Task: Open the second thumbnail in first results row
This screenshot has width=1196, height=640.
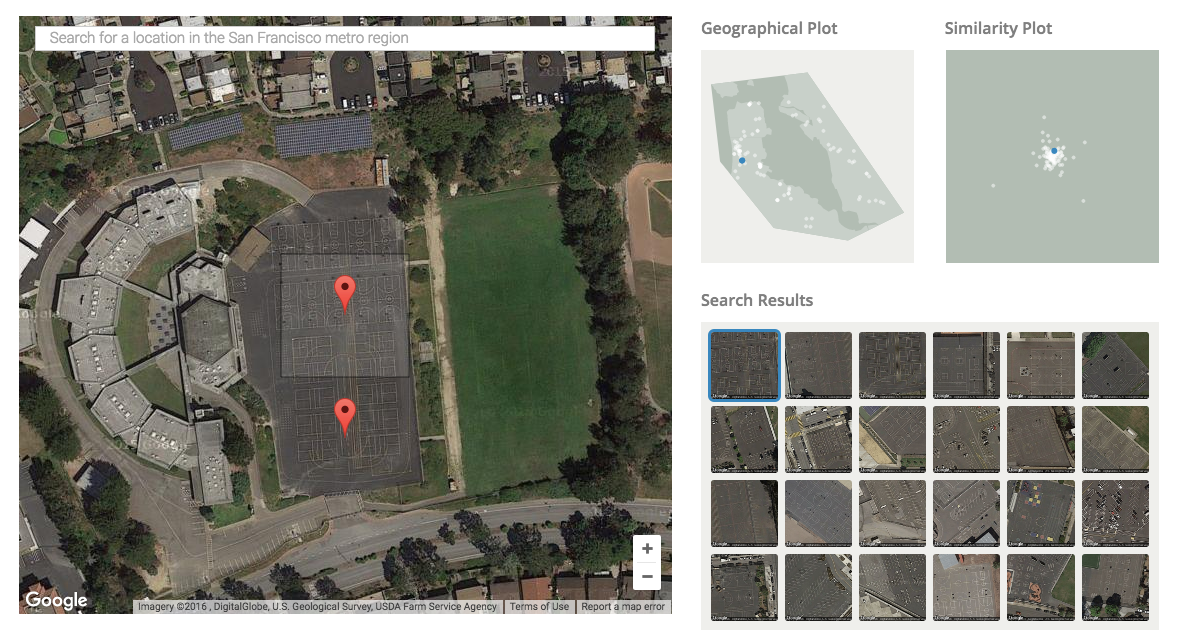Action: click(818, 365)
